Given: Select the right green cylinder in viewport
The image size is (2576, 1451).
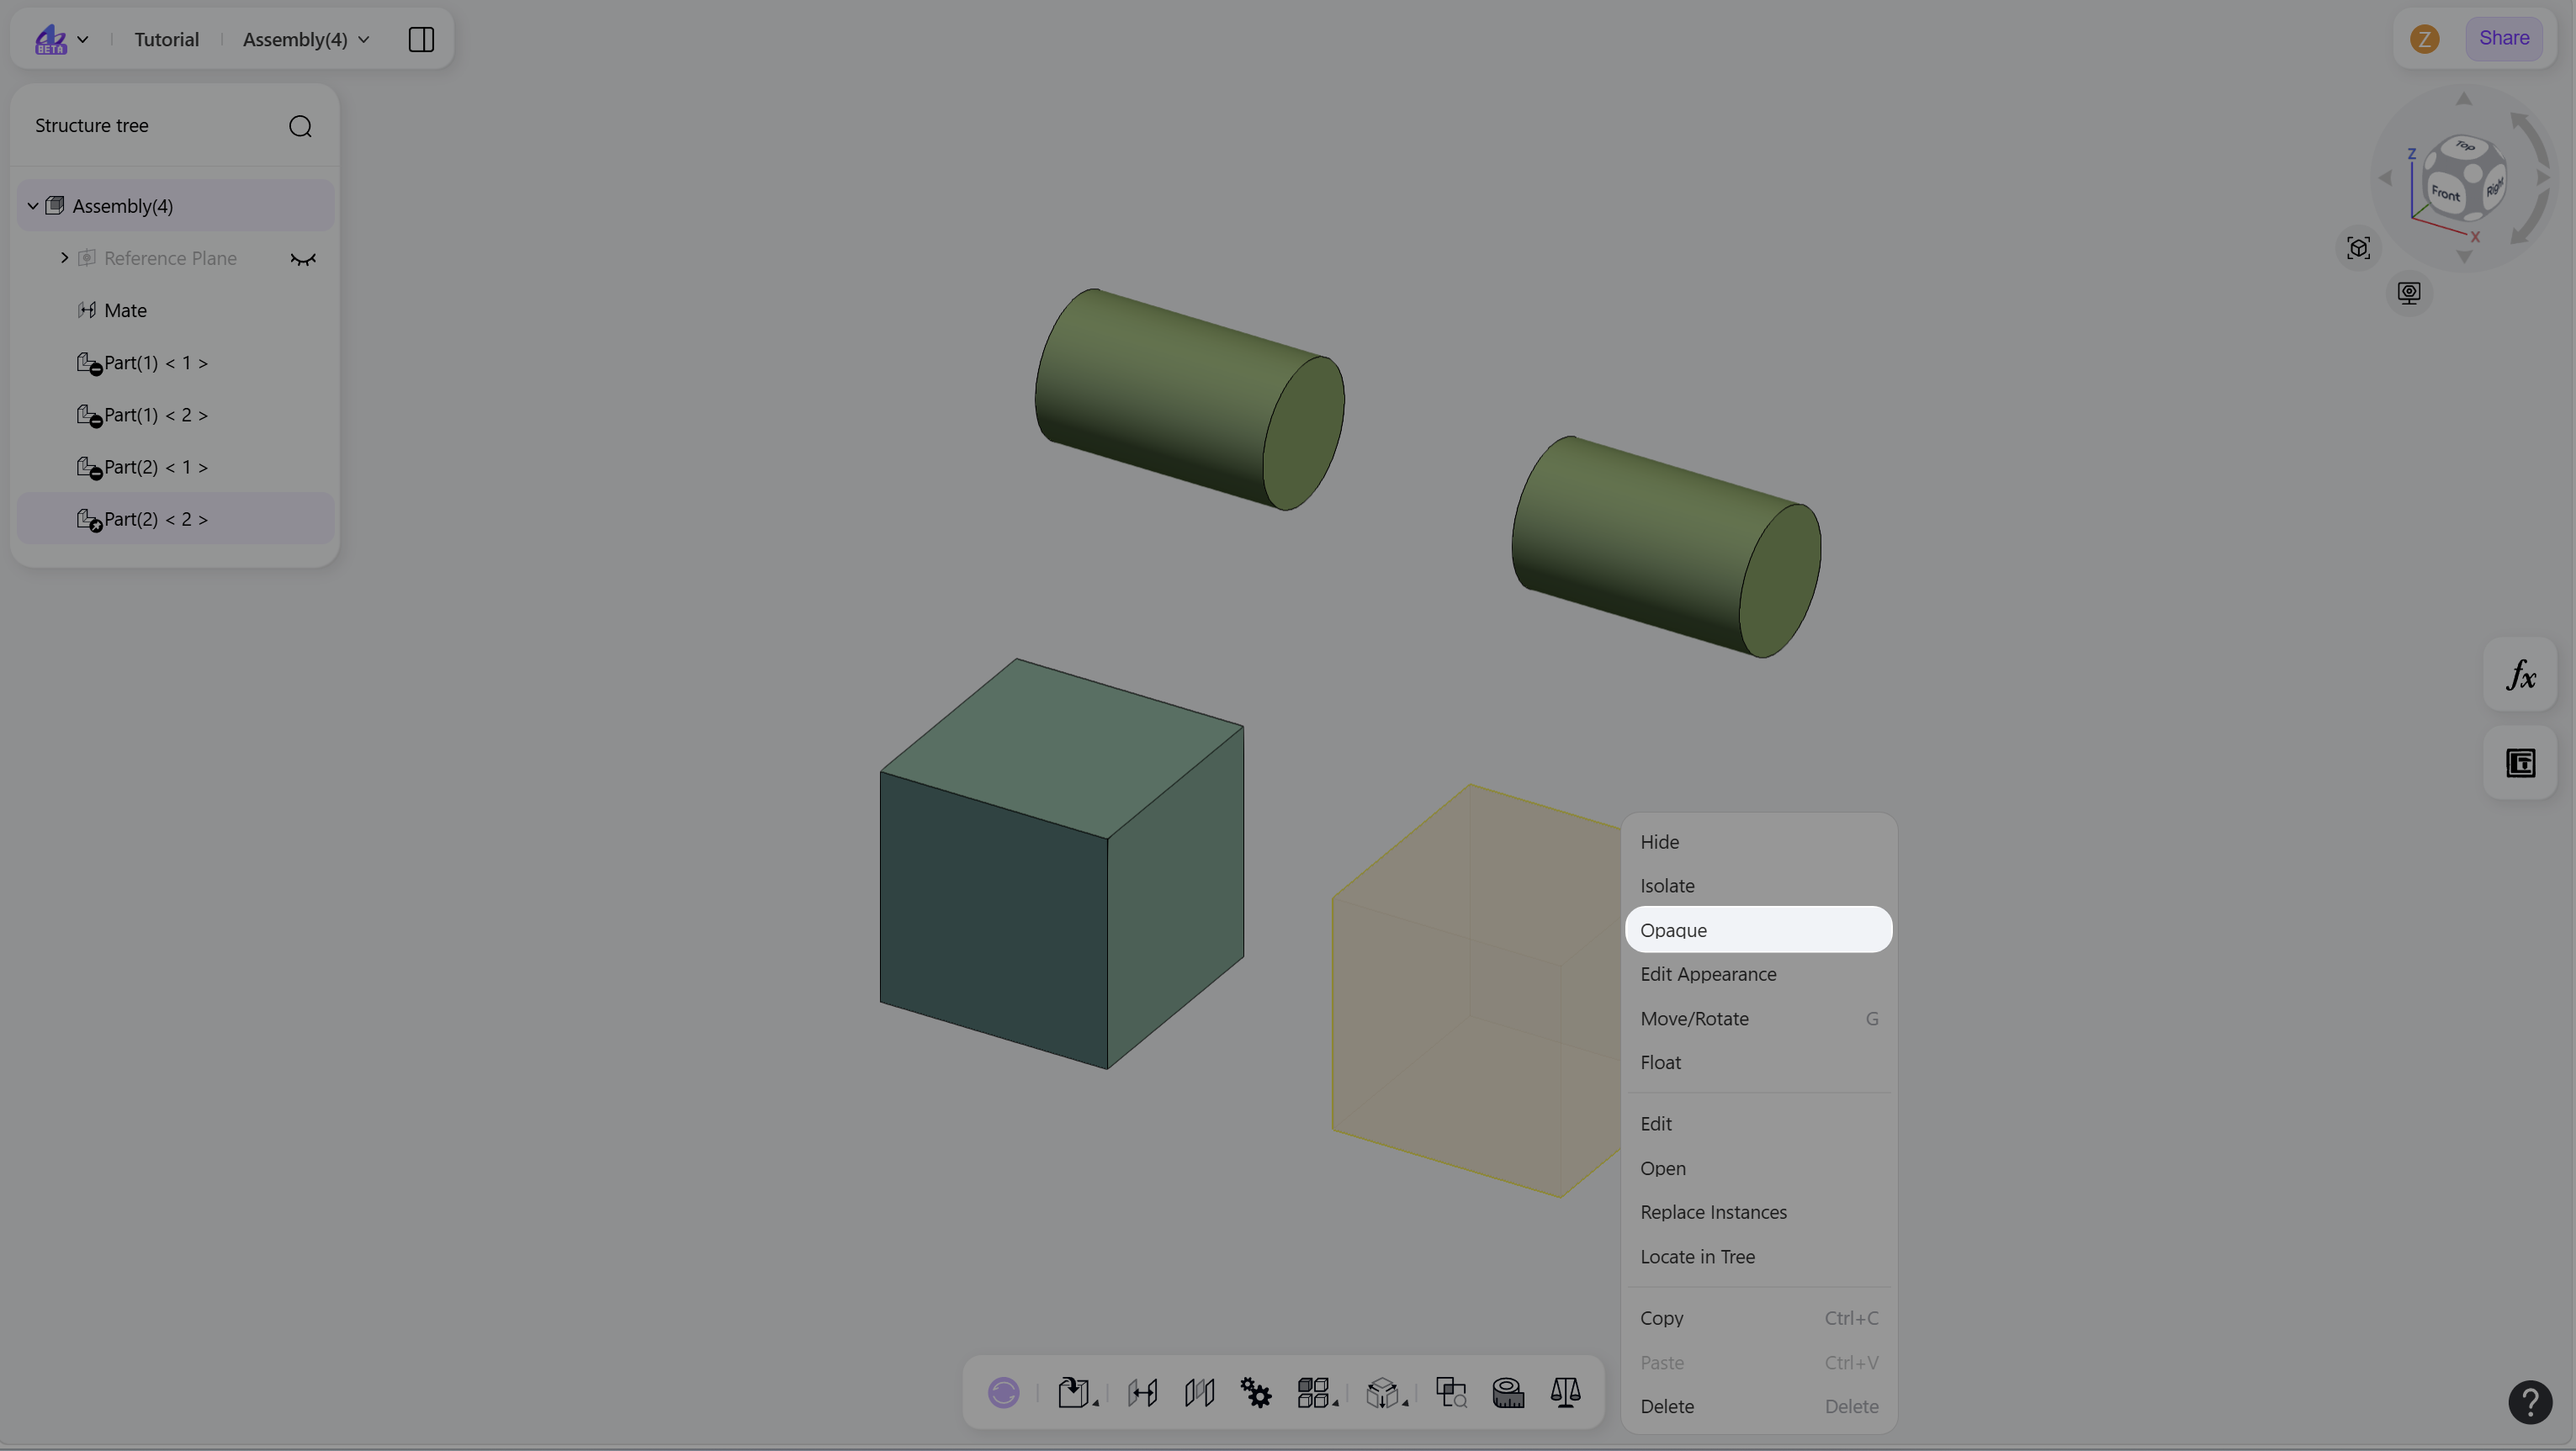Looking at the screenshot, I should click(1666, 547).
